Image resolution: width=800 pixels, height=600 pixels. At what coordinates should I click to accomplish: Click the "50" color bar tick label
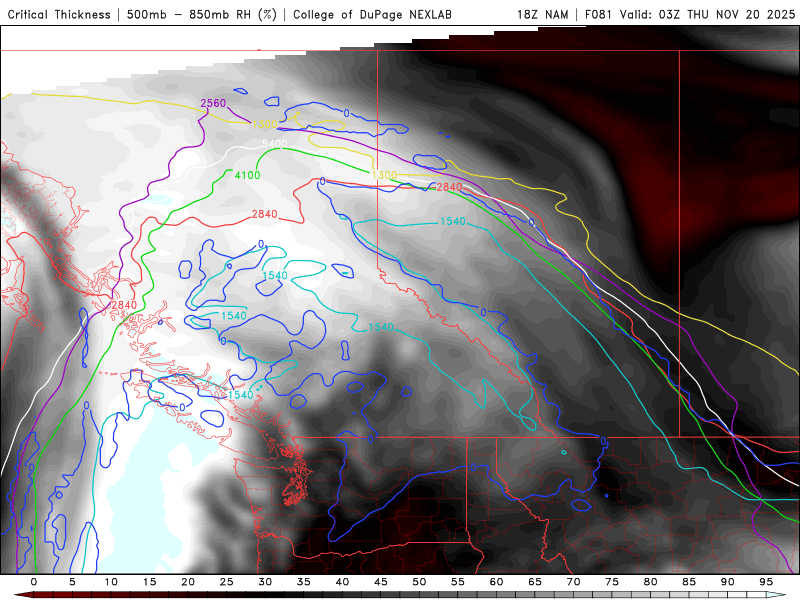pyautogui.click(x=419, y=582)
